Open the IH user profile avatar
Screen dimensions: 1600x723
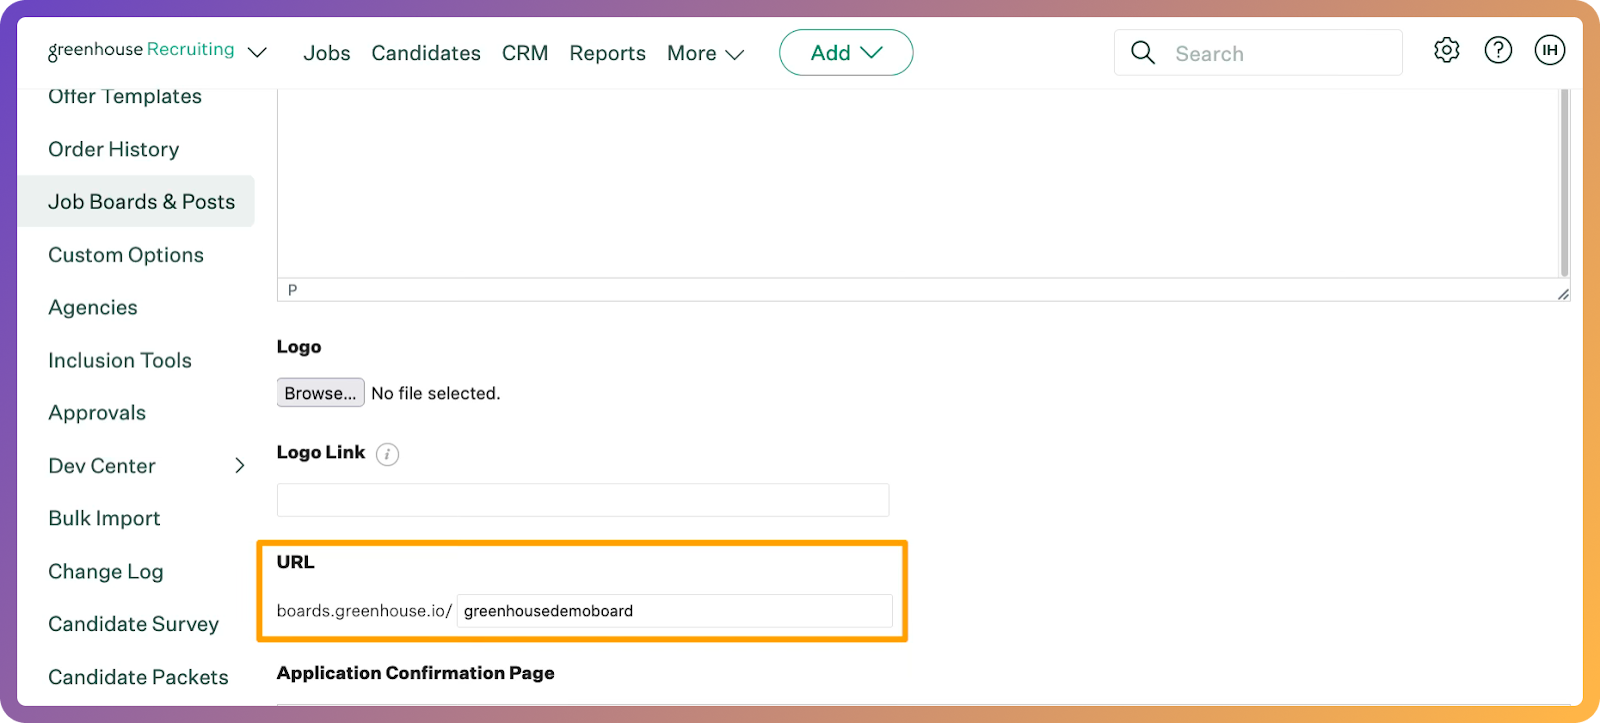coord(1549,50)
